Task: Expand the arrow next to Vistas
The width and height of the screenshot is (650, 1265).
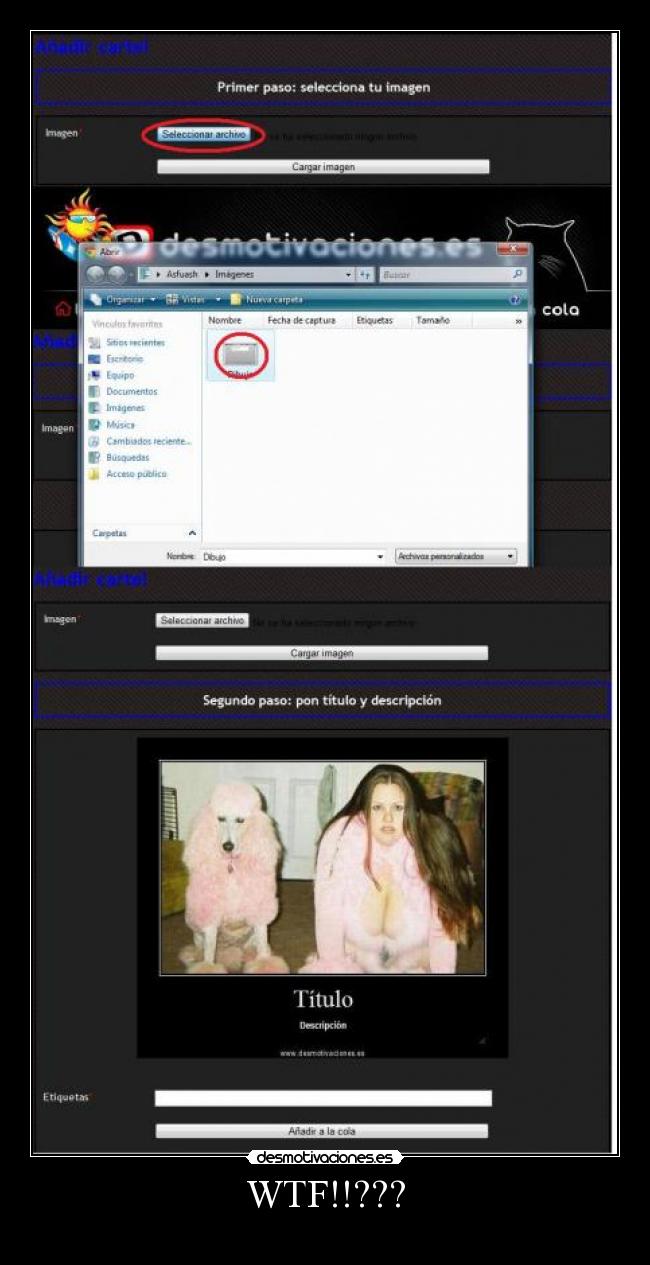Action: [x=218, y=299]
